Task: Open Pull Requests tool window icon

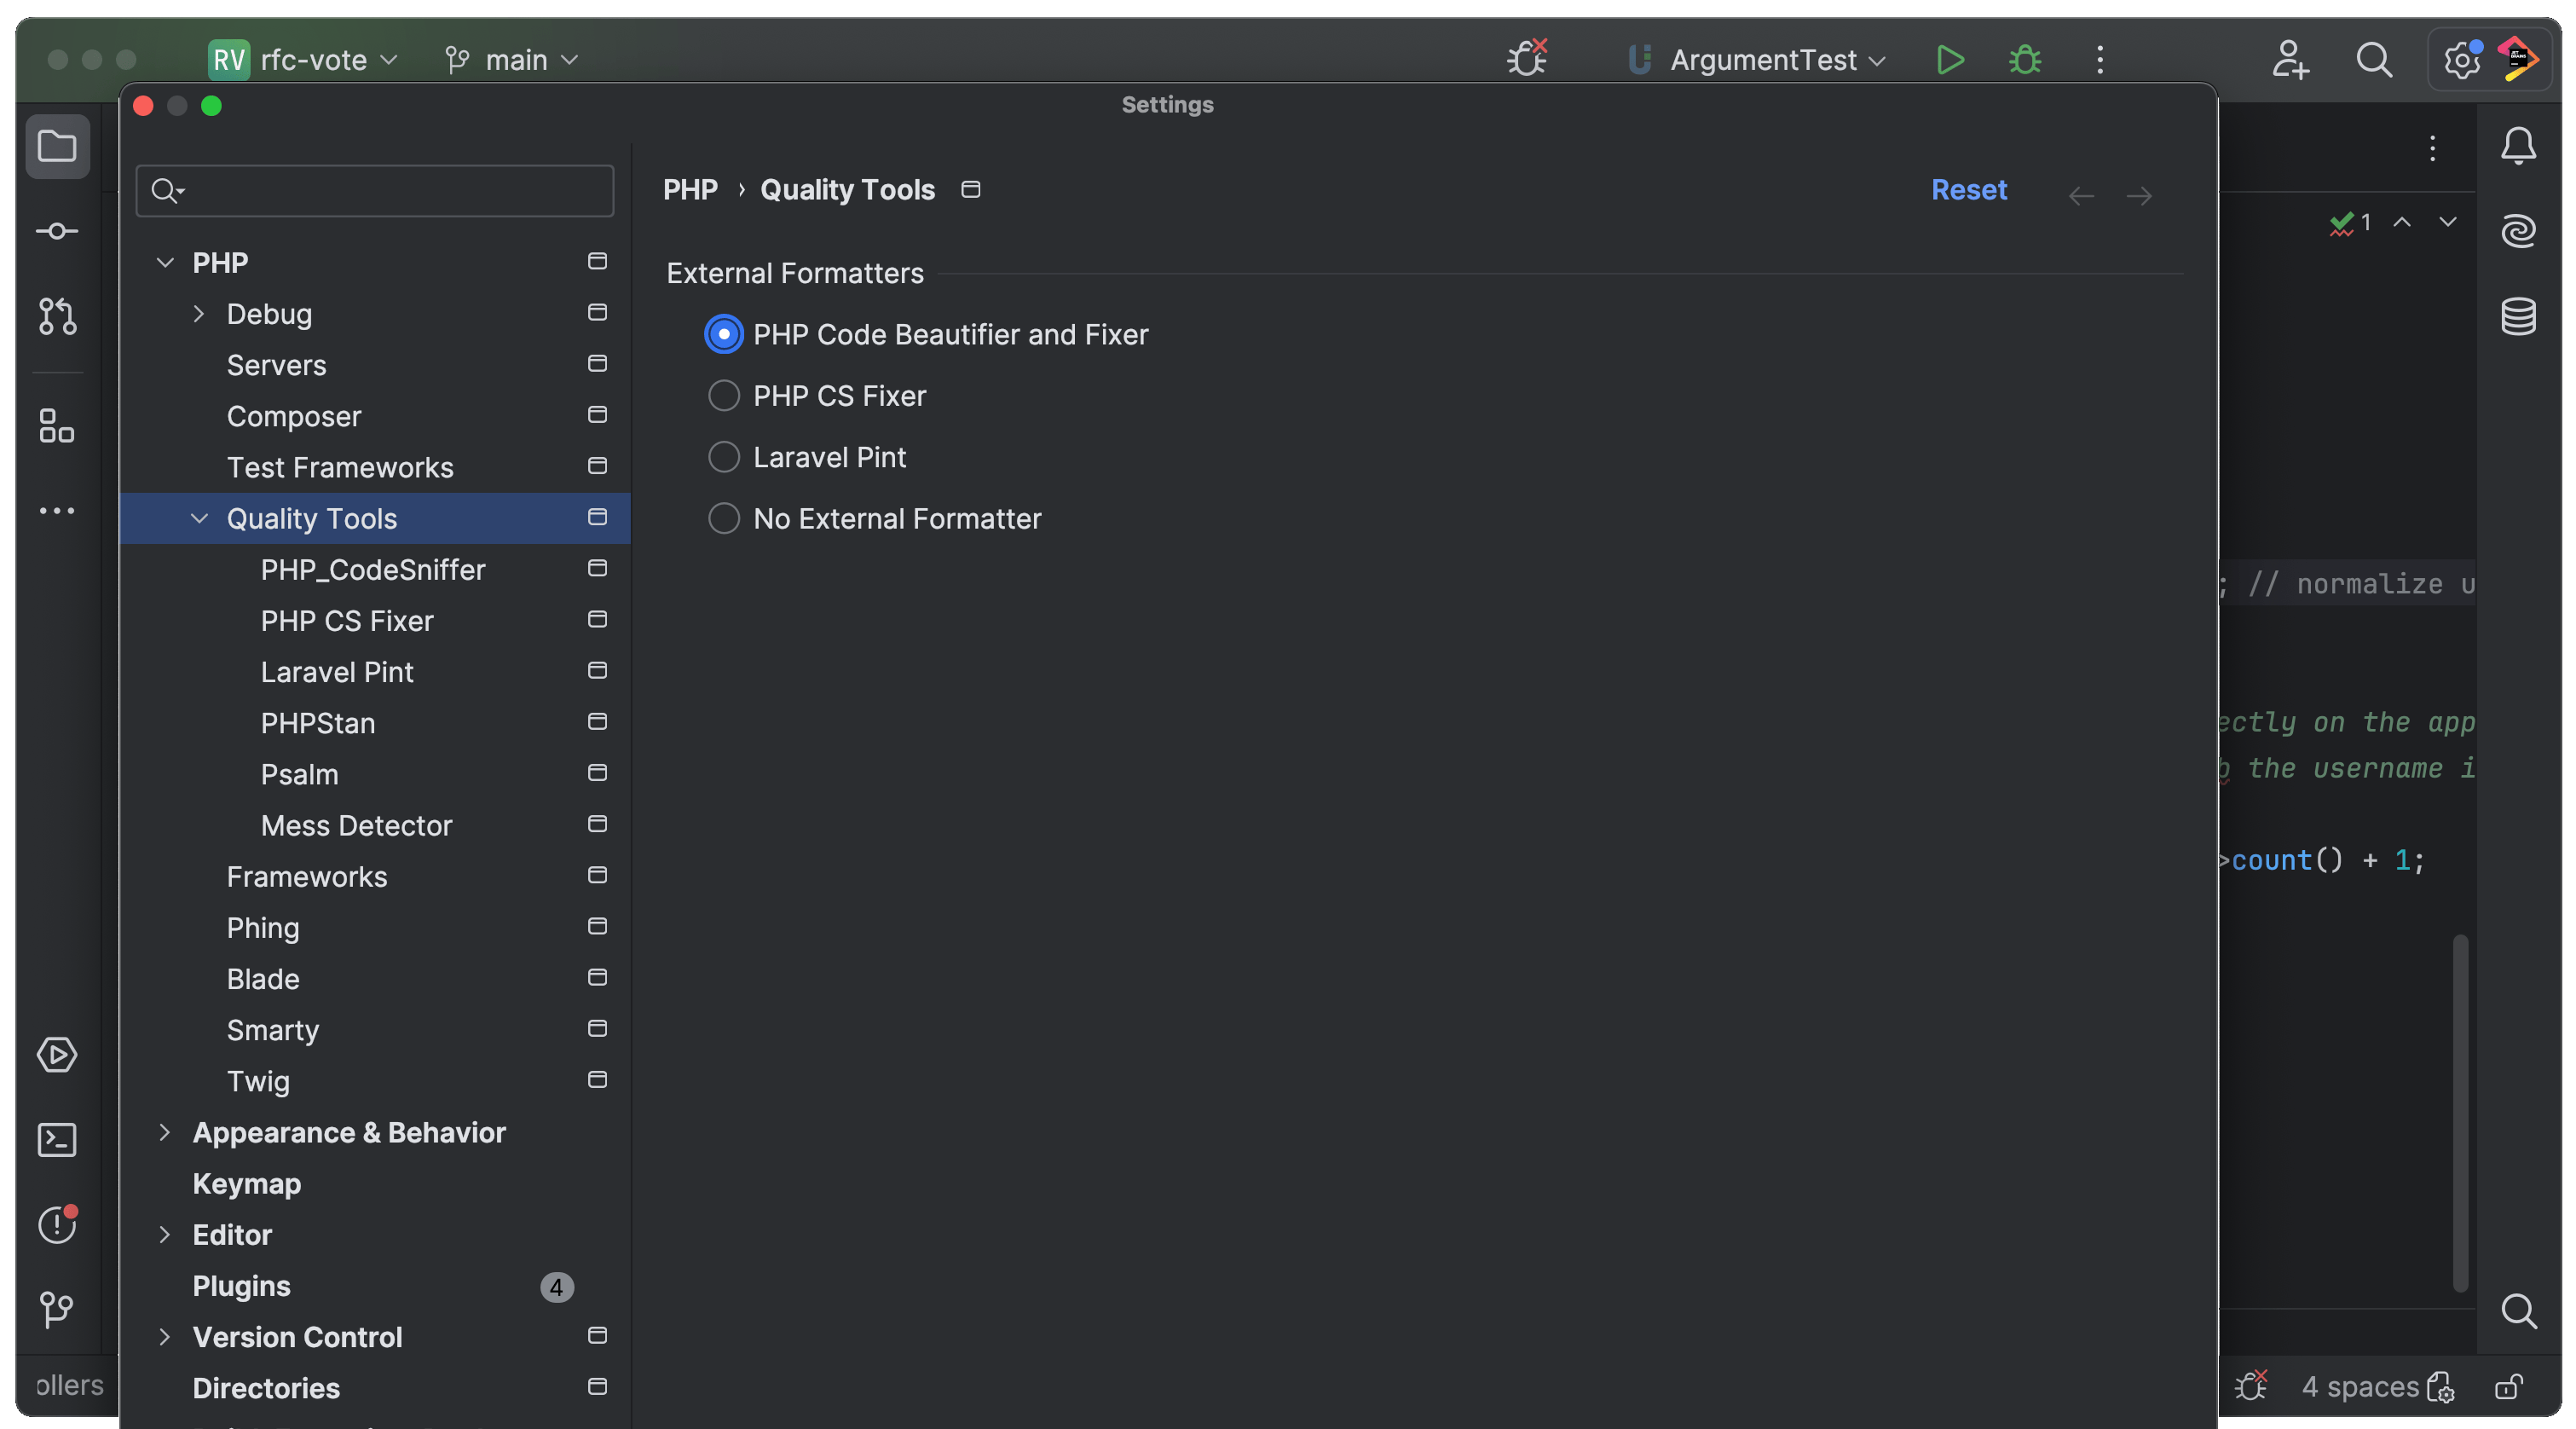Action: coord(57,316)
